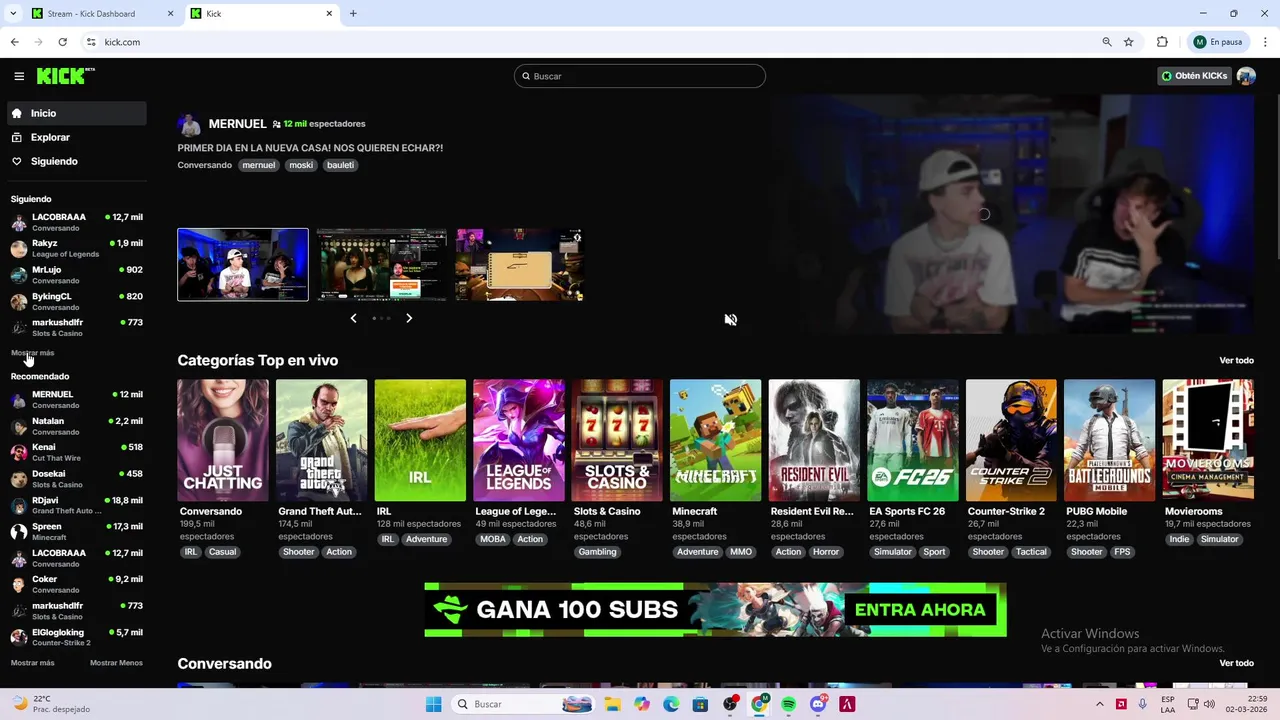Open MrLujo channel in sidebar

pos(77,275)
